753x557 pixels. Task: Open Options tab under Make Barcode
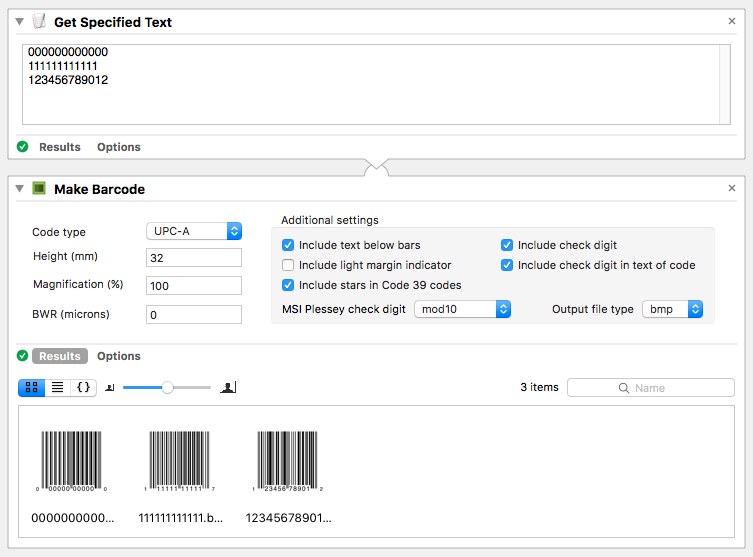118,356
